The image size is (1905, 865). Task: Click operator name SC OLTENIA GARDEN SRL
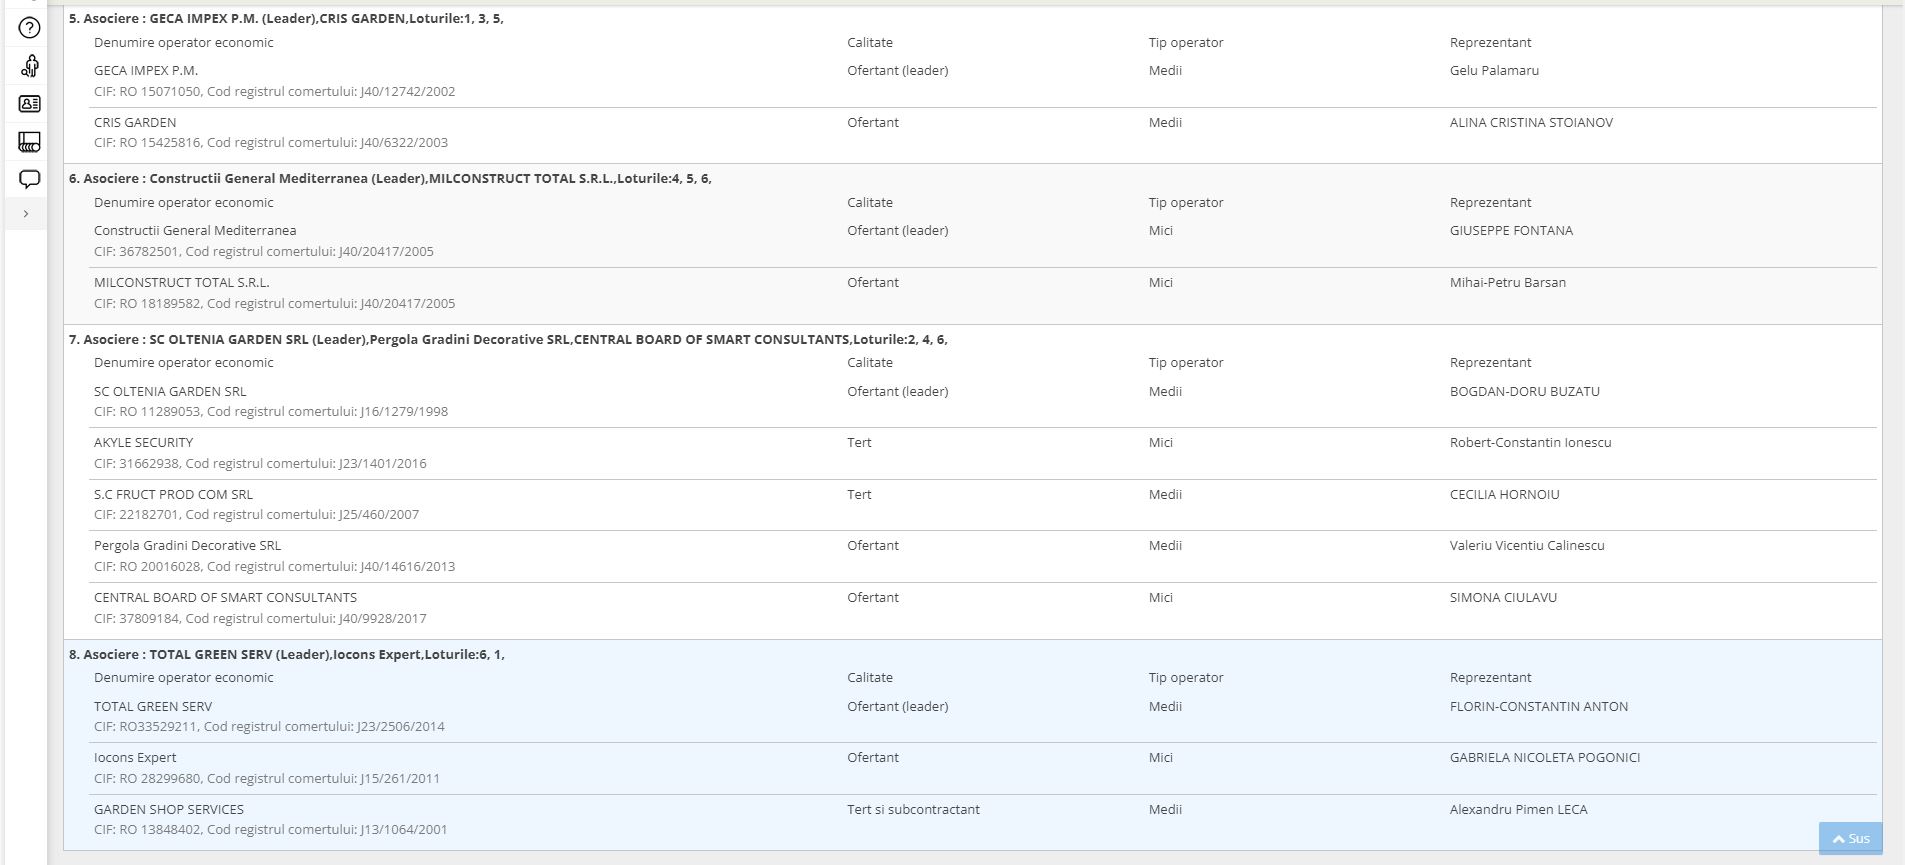pyautogui.click(x=170, y=391)
